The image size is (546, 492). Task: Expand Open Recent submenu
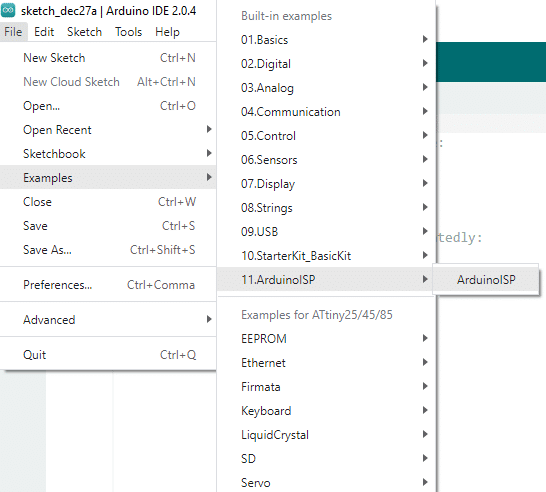click(x=108, y=130)
